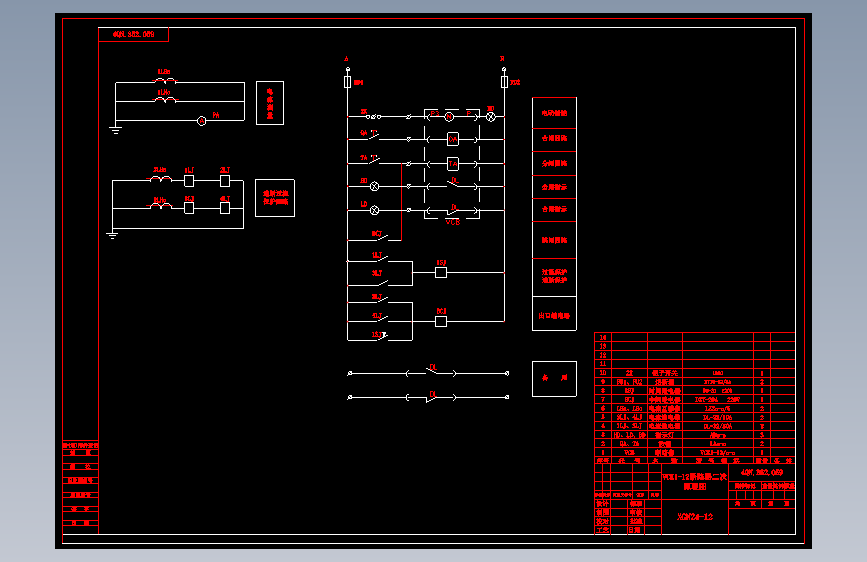Click the TA pushbutton contact
The width and height of the screenshot is (867, 562).
point(374,160)
